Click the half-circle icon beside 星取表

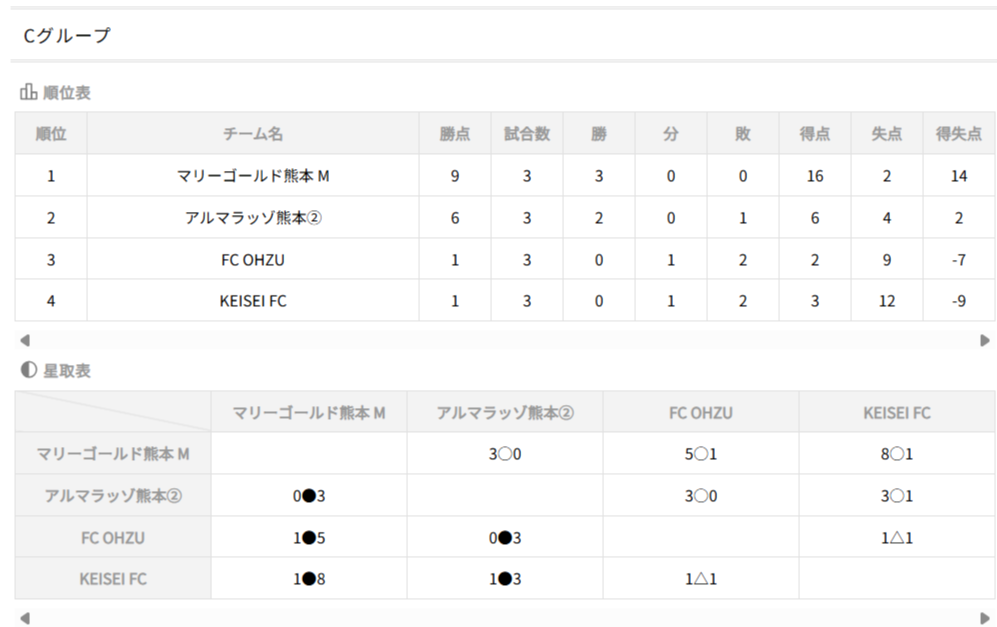(x=28, y=371)
